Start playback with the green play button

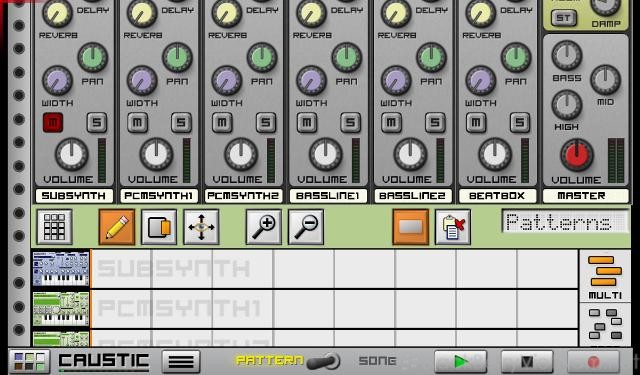[x=461, y=362]
